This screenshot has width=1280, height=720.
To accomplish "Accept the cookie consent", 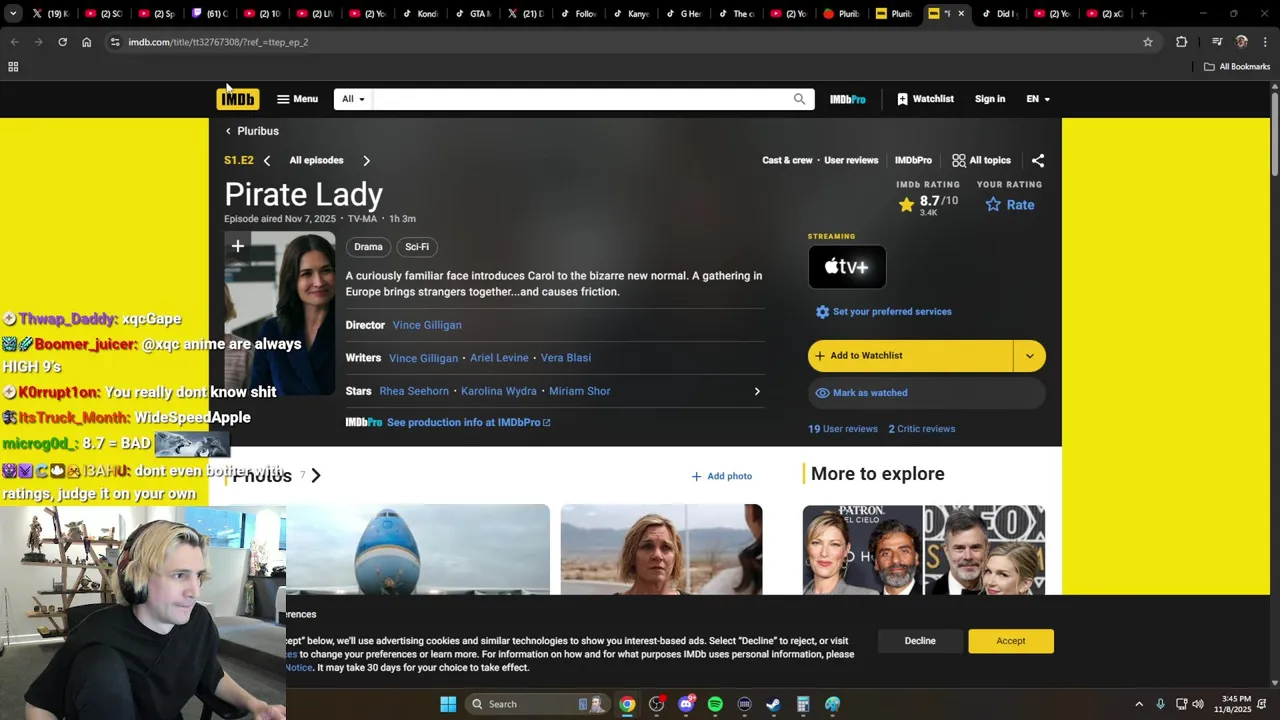I will [1011, 641].
